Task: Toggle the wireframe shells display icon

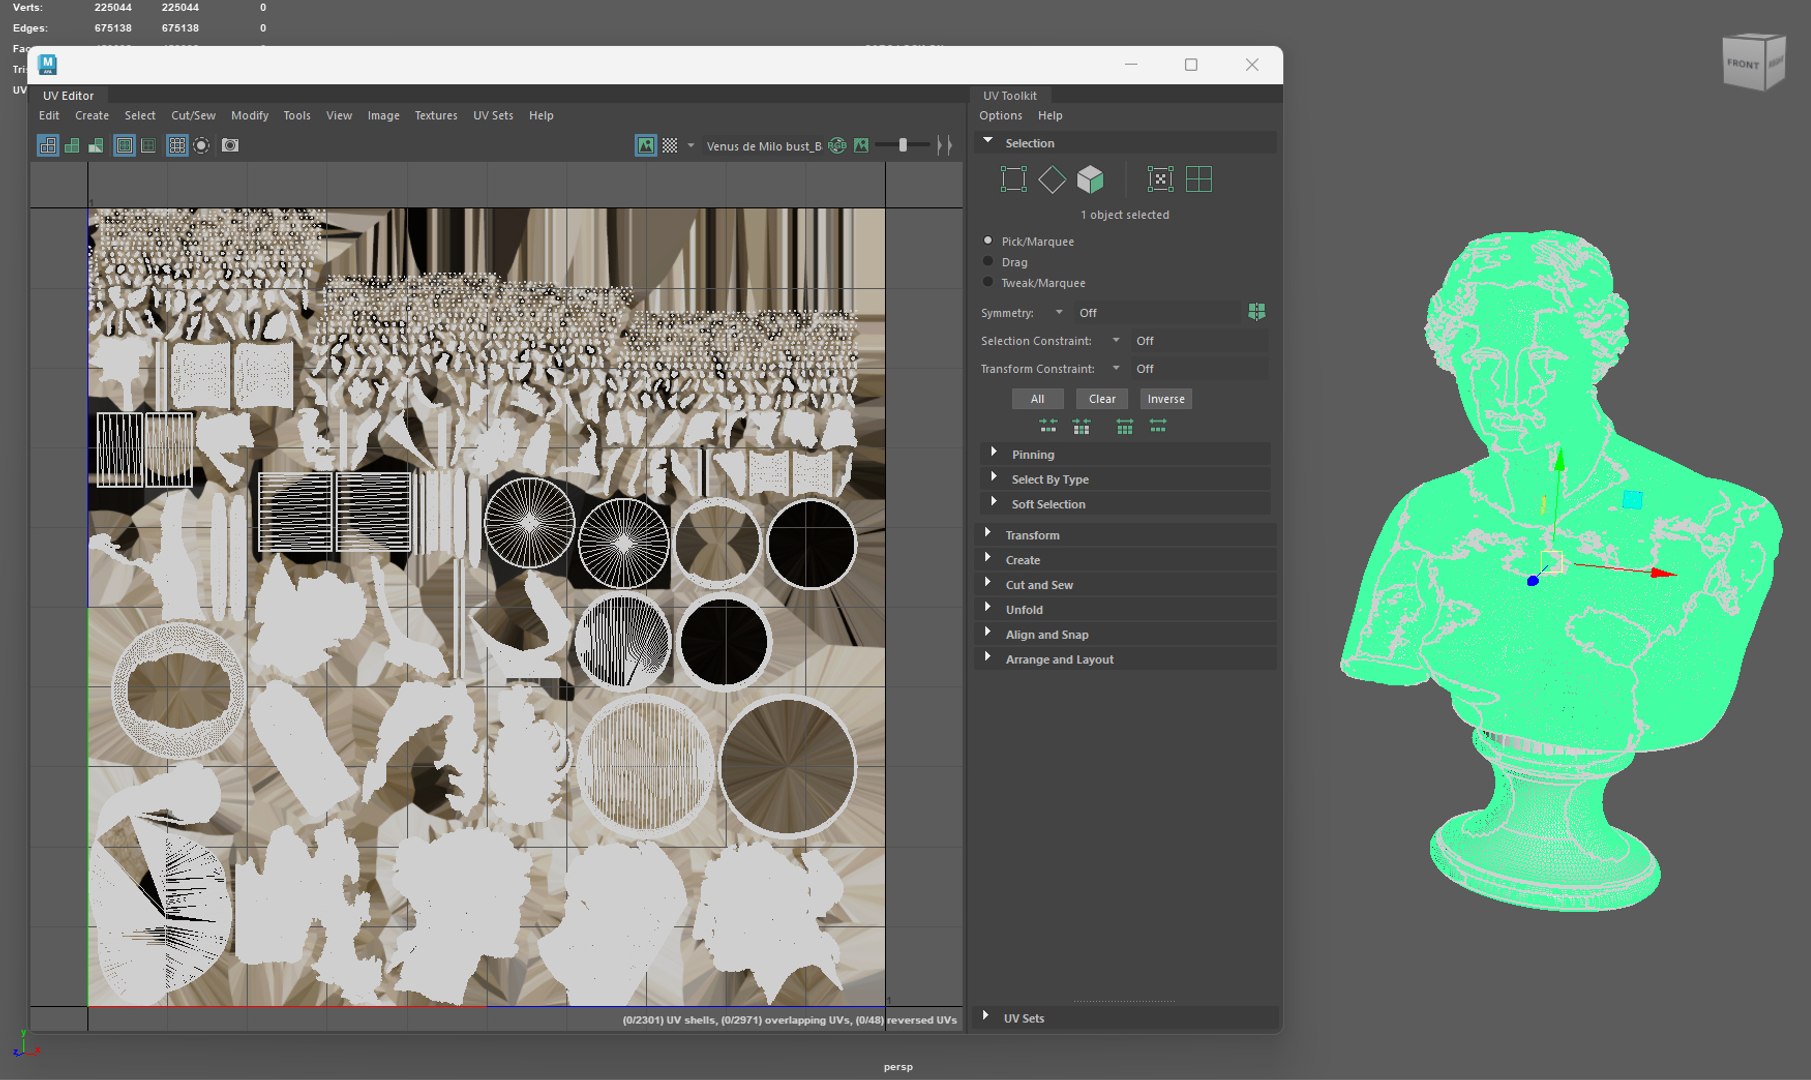Action: click(x=48, y=146)
